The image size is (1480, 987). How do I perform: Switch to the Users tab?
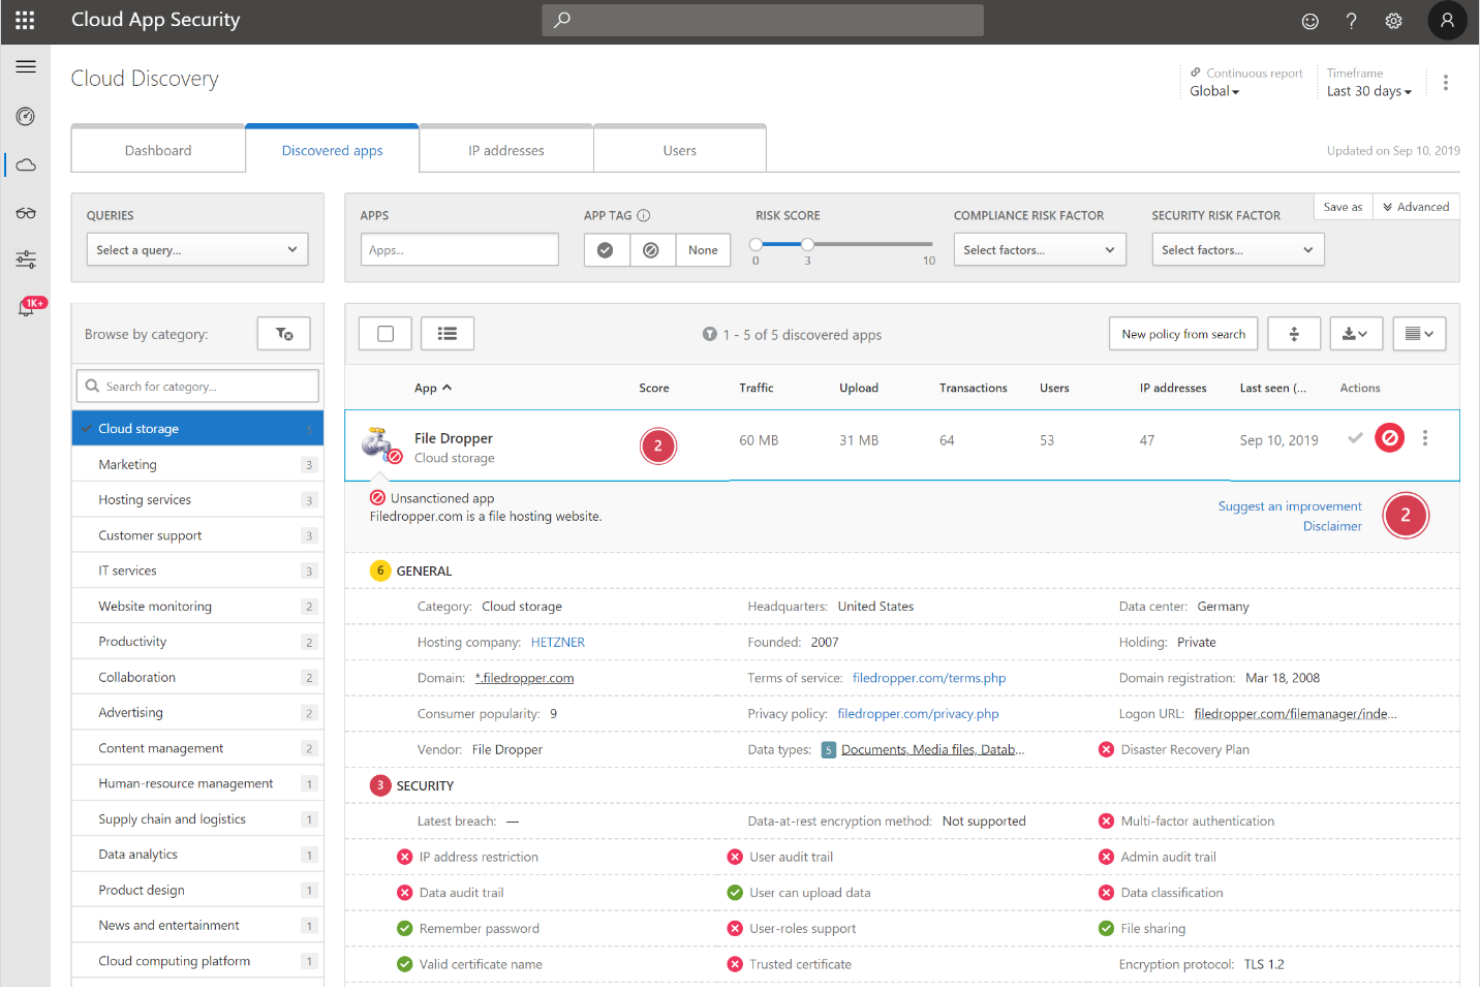[x=679, y=150]
